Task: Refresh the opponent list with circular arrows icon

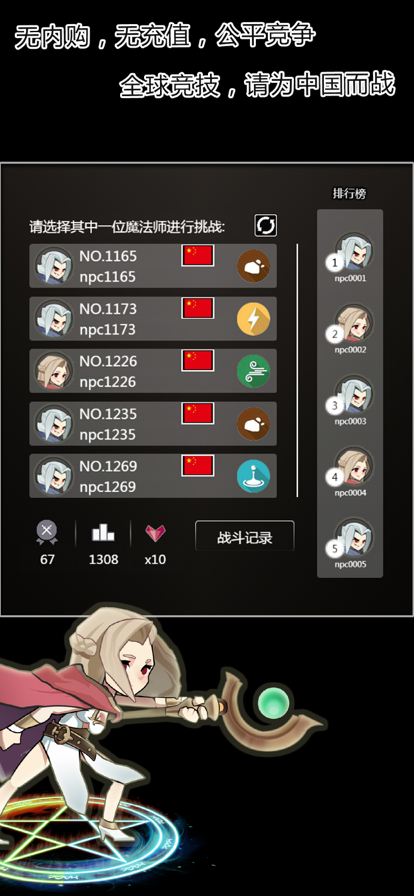Action: click(x=265, y=225)
